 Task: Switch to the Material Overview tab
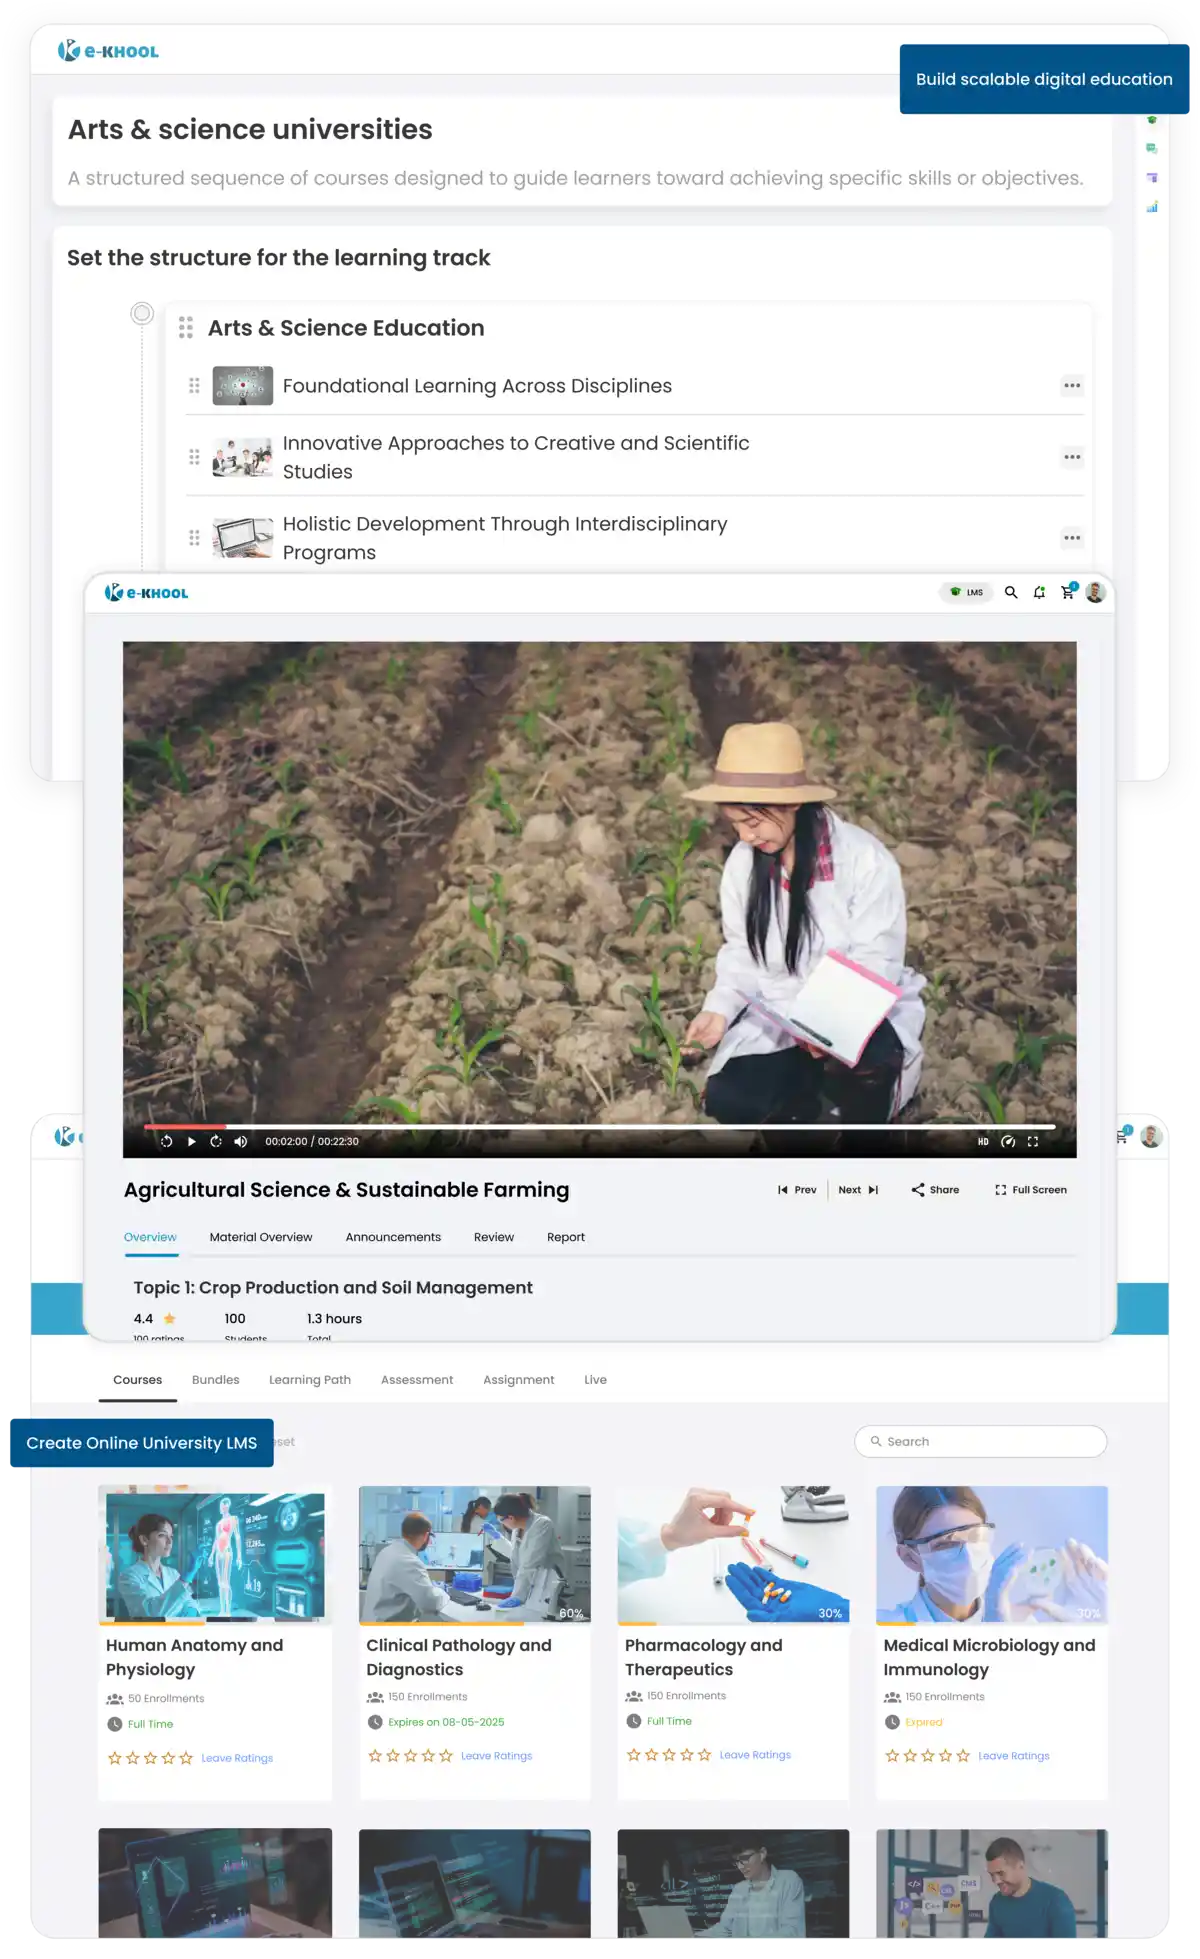click(x=261, y=1237)
